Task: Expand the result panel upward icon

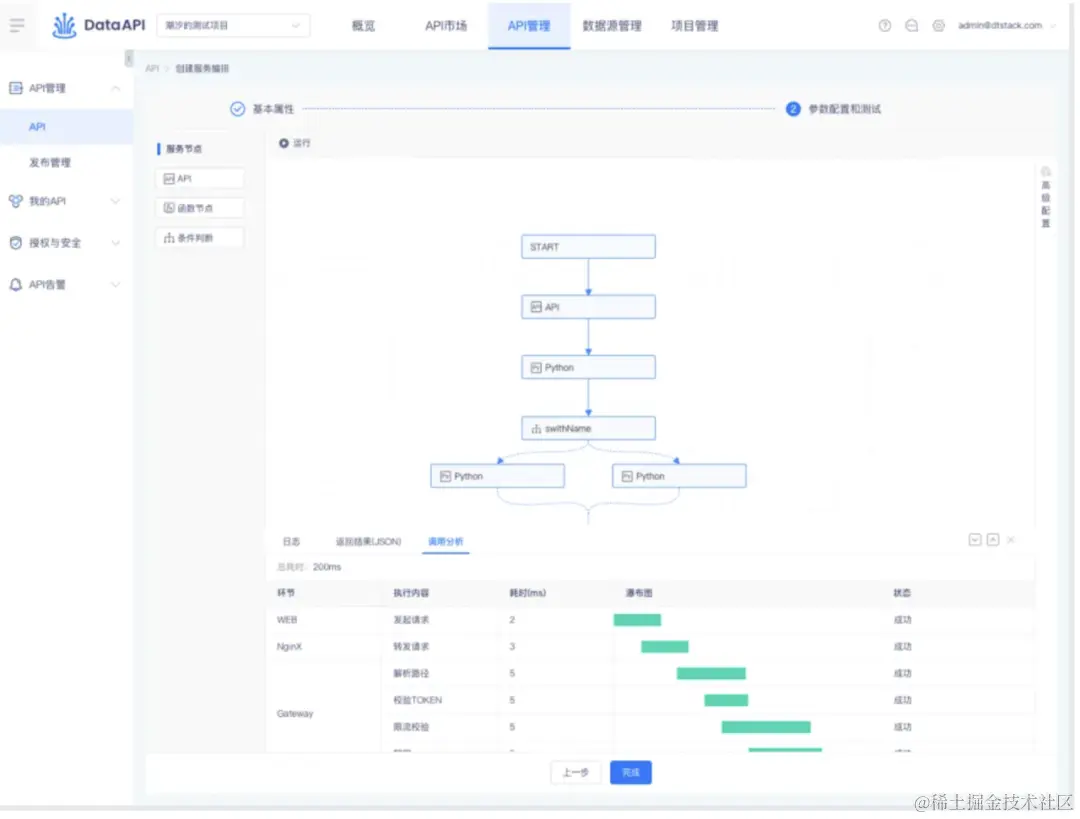Action: coord(993,540)
